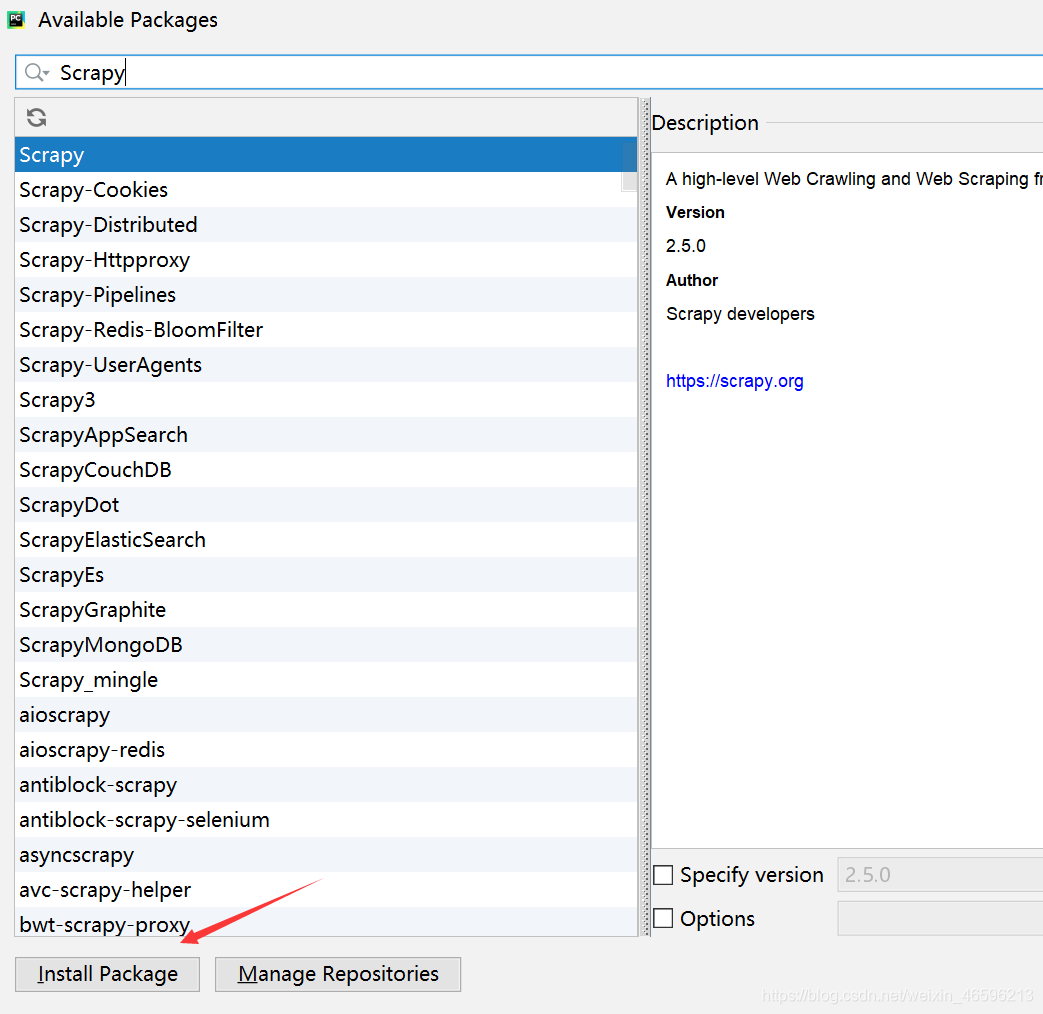Viewport: 1043px width, 1014px height.
Task: Click the reload package list icon
Action: pyautogui.click(x=37, y=118)
